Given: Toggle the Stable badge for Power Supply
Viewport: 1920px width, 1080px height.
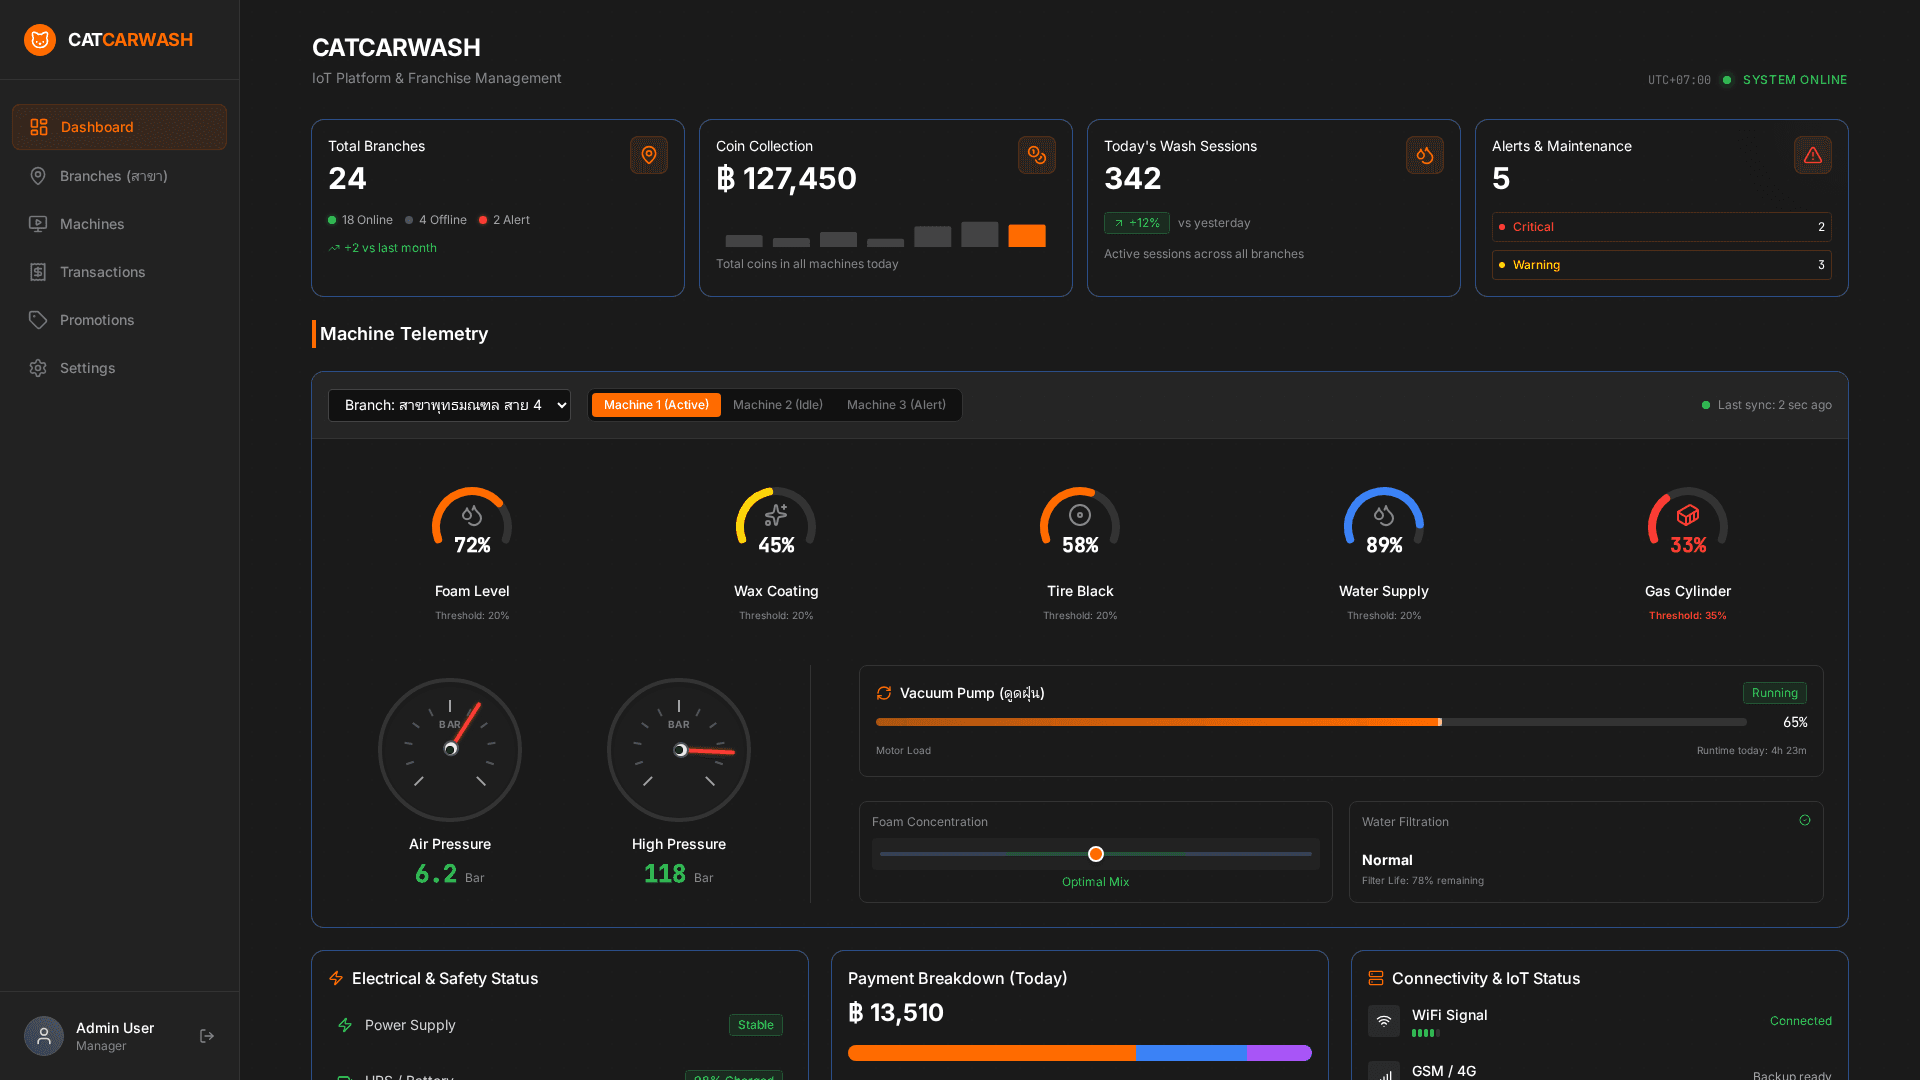Looking at the screenshot, I should point(755,1024).
